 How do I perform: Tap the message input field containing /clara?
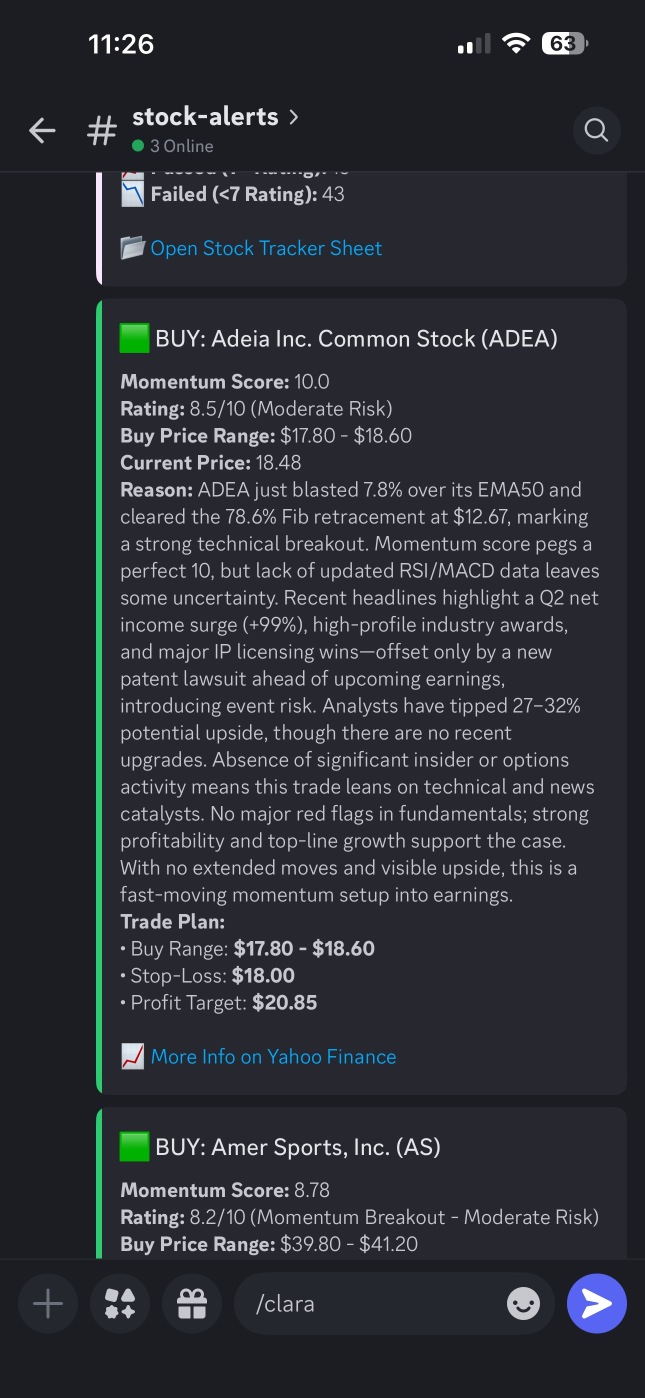(x=394, y=1303)
